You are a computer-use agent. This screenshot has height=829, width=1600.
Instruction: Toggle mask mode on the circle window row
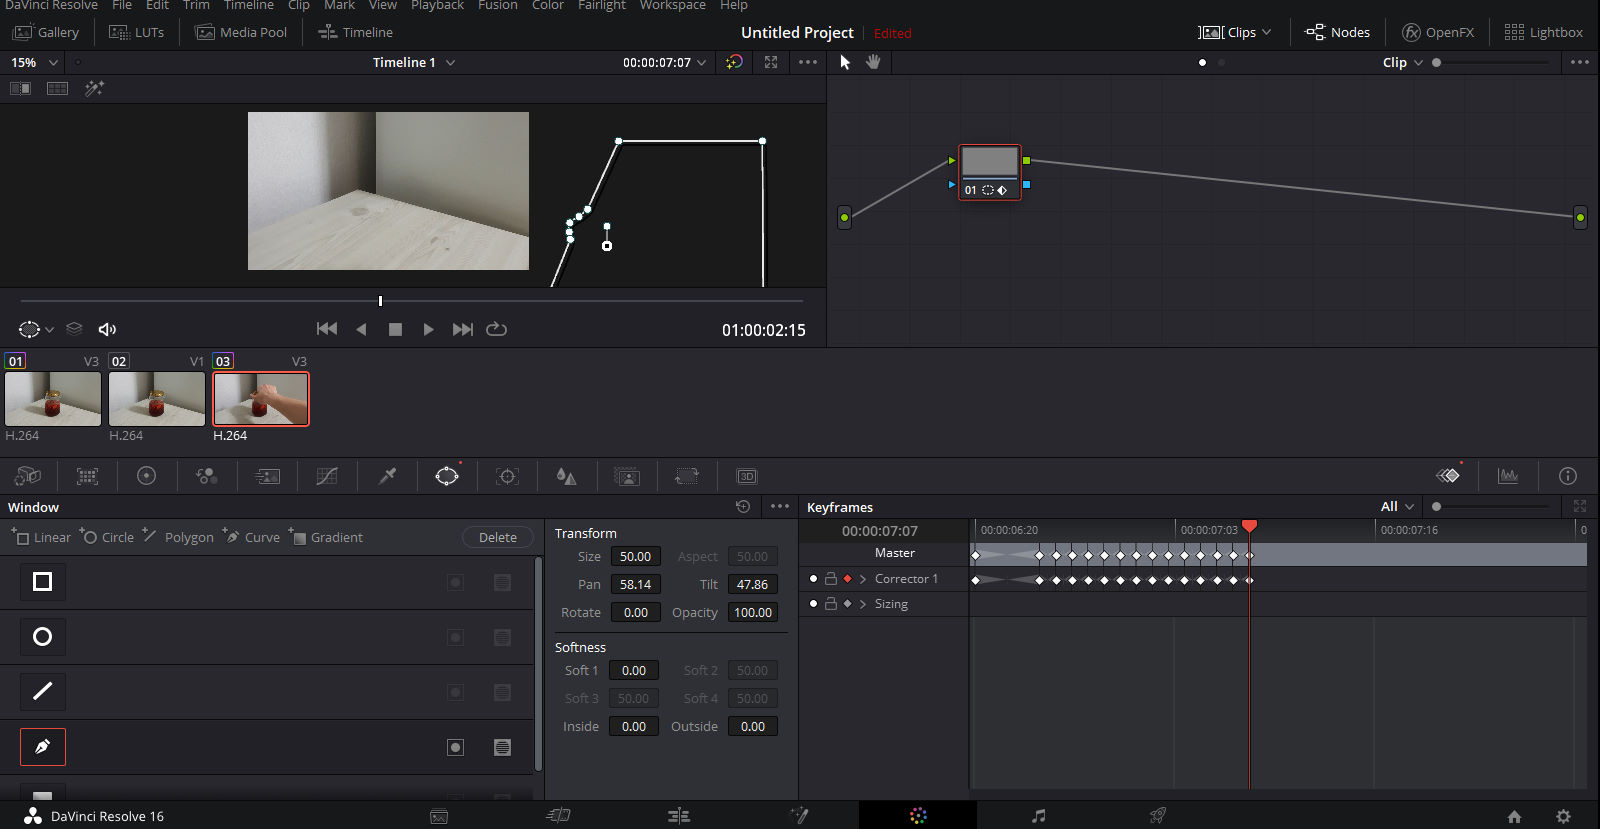[503, 637]
